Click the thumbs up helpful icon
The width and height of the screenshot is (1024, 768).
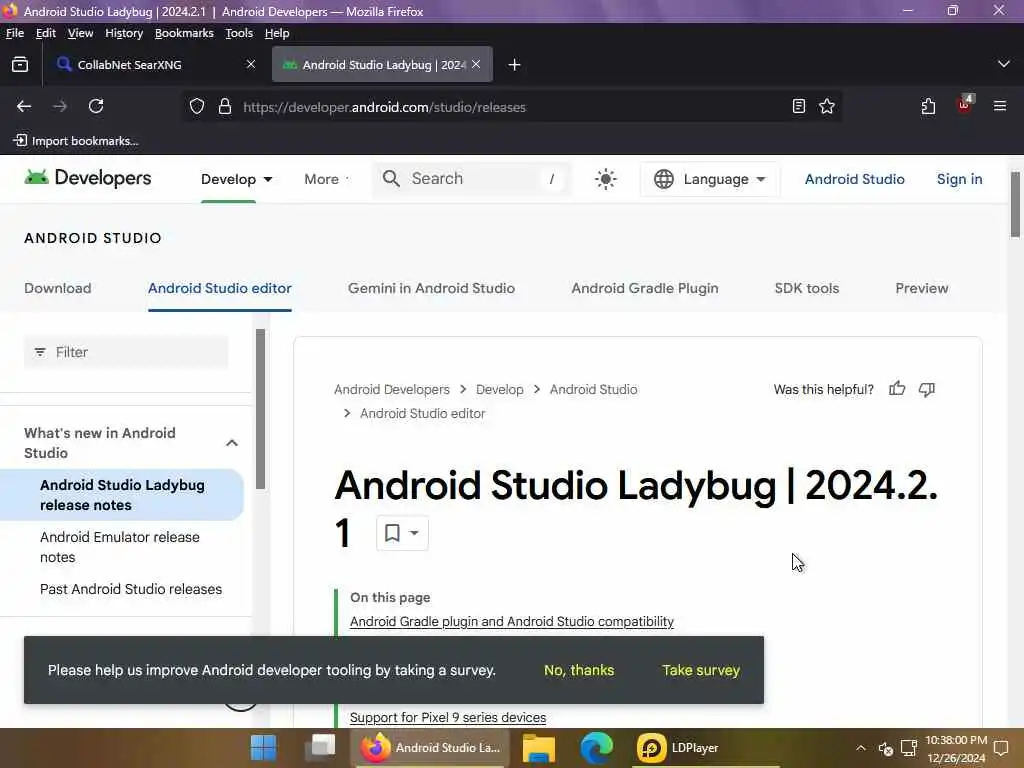point(897,389)
